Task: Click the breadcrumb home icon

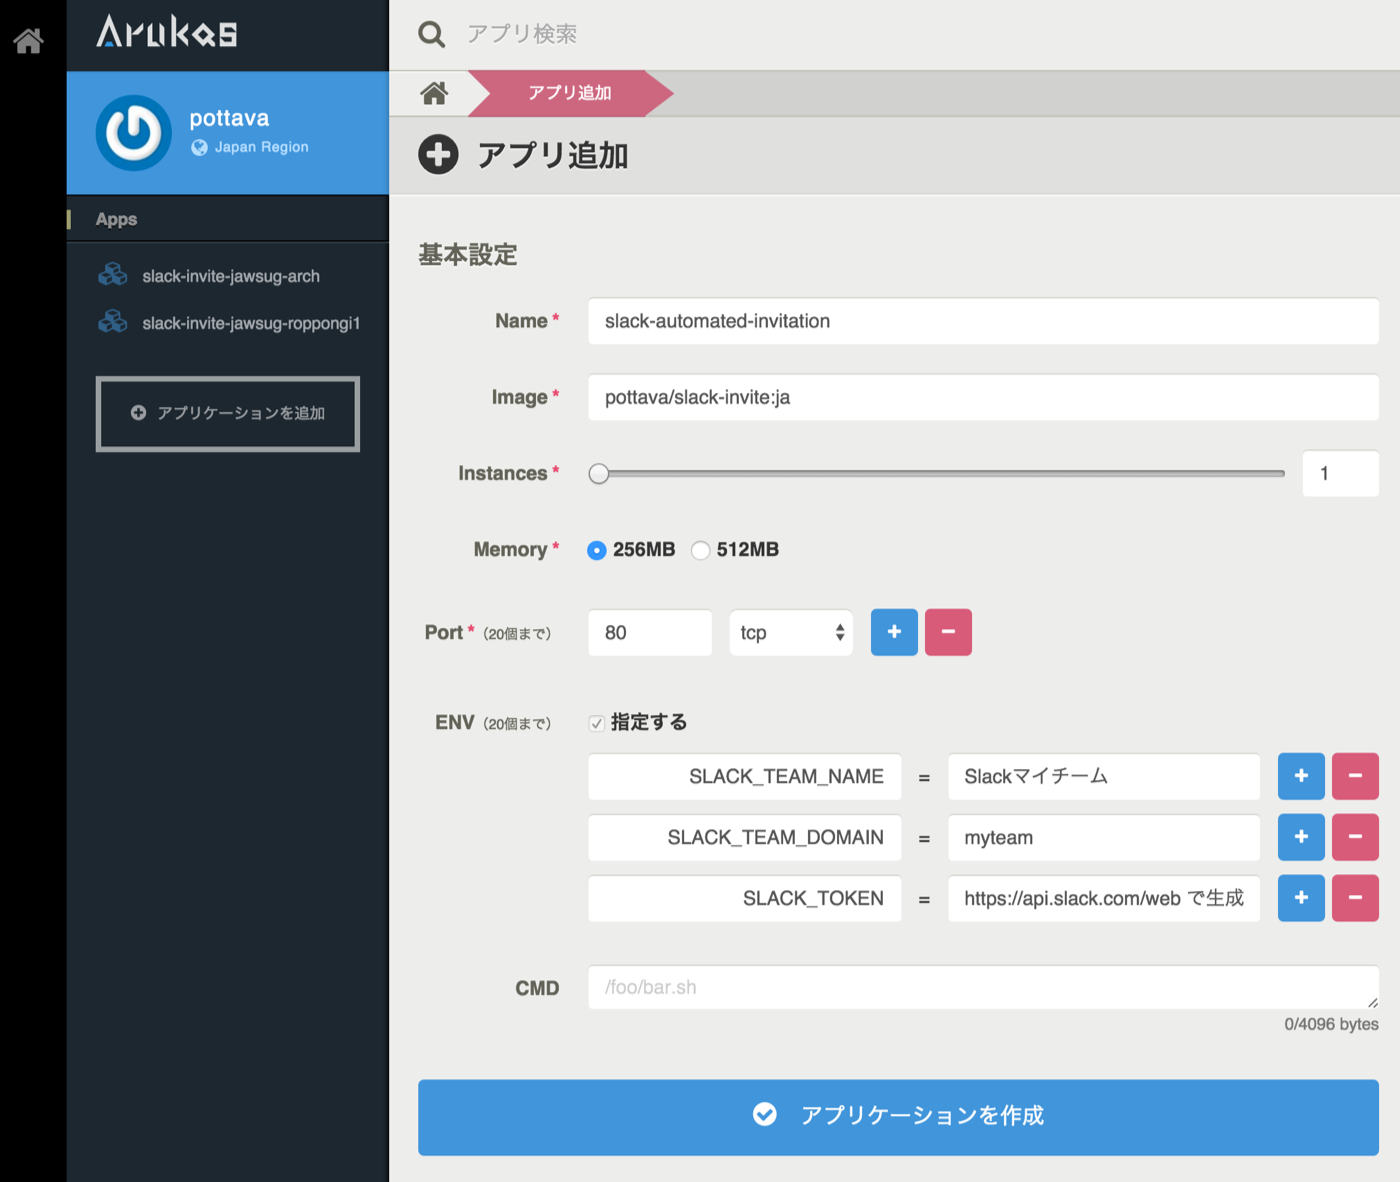Action: [x=434, y=93]
